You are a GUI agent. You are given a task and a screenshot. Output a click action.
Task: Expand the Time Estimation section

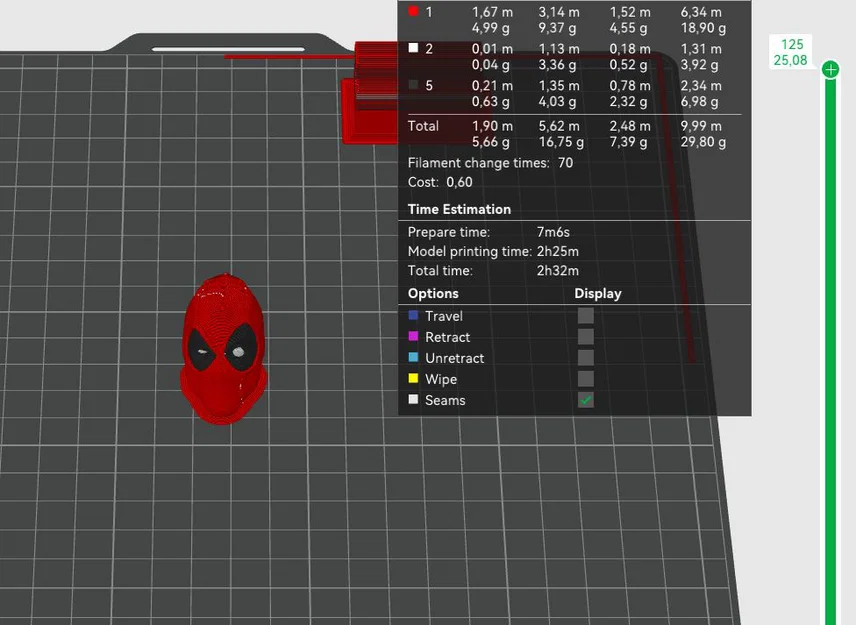(x=458, y=209)
